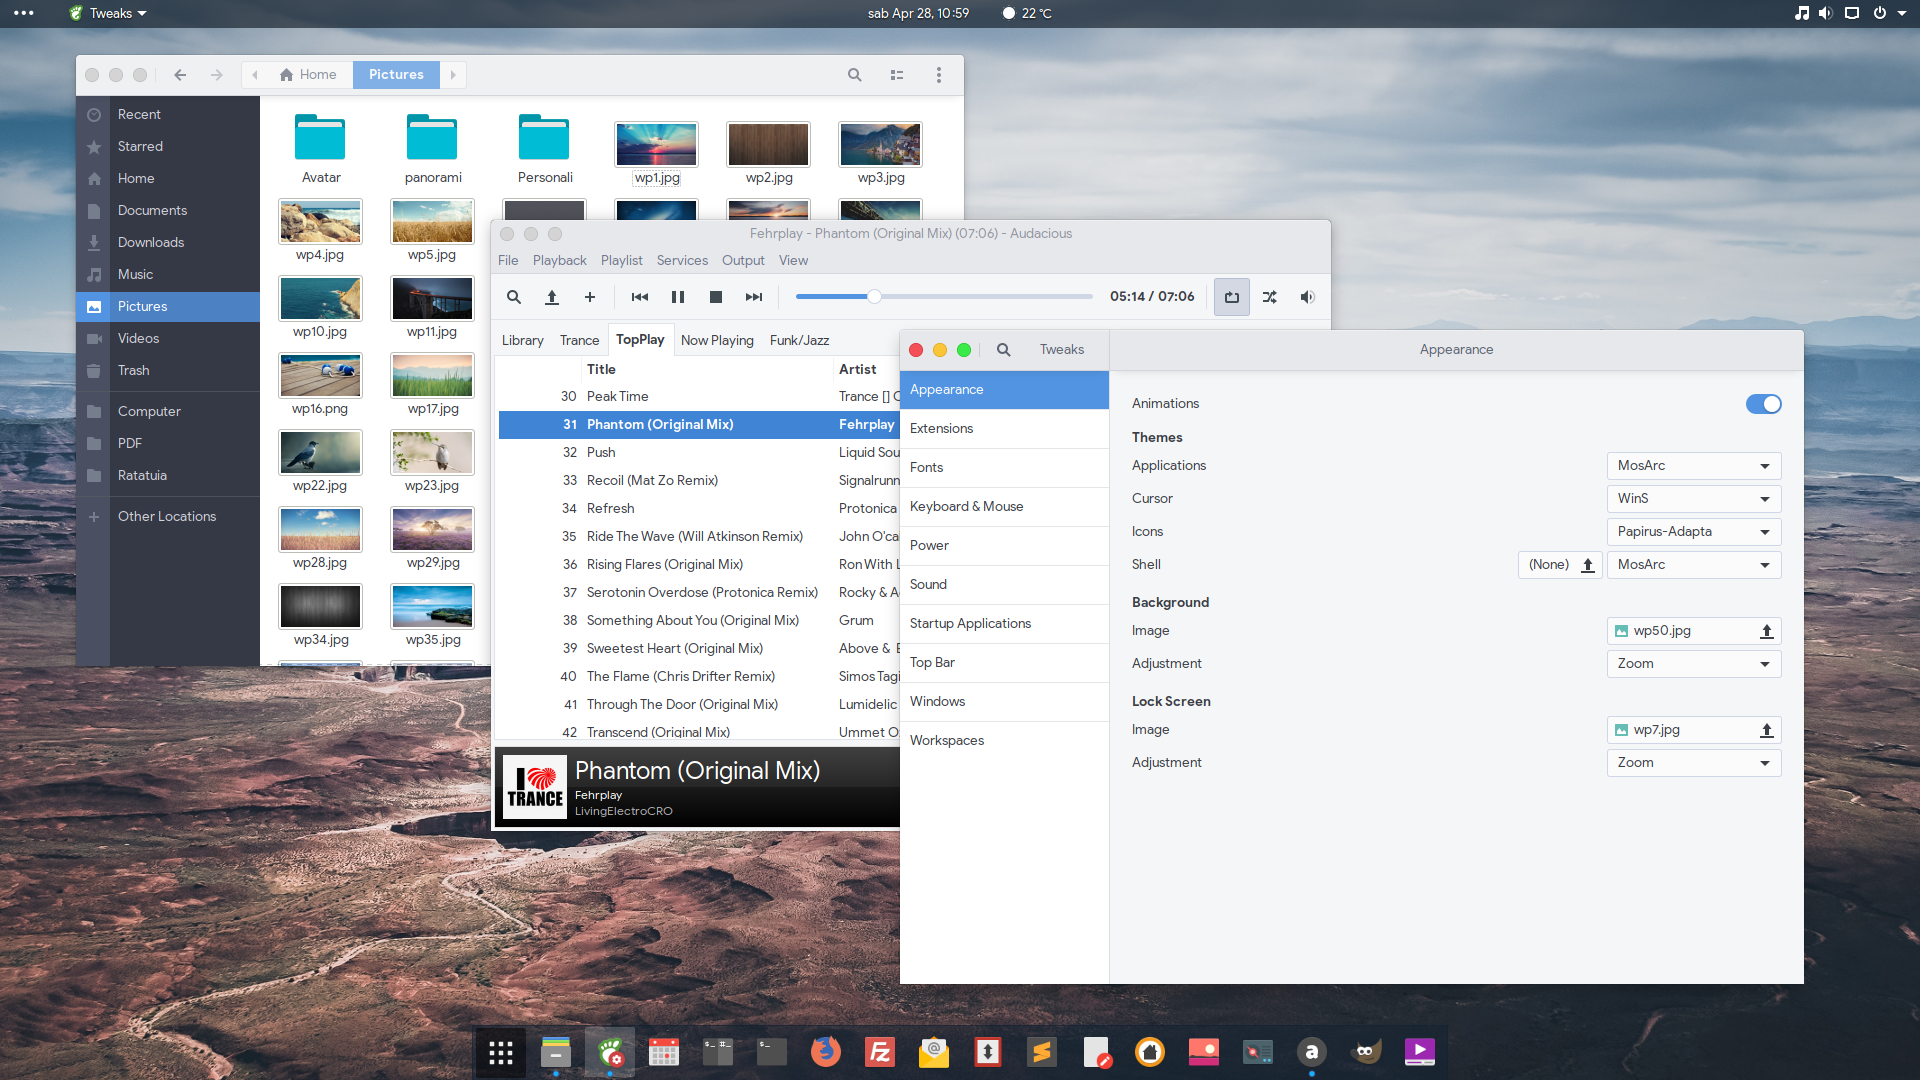The width and height of the screenshot is (1920, 1080).
Task: Click Home in the file manager path bar
Action: (308, 75)
